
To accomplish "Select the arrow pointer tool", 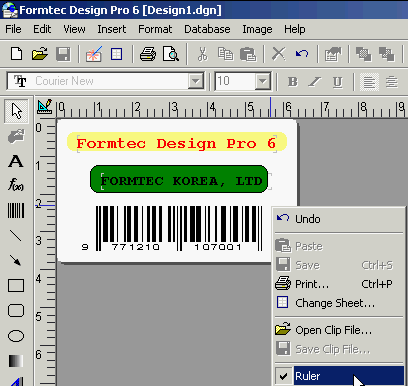I will coord(16,111).
